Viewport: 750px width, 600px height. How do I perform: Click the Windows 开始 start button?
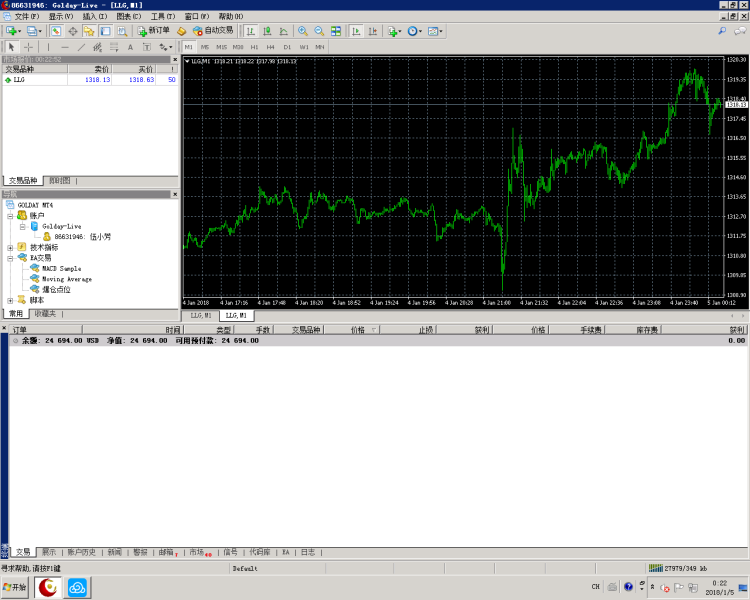tap(15, 587)
